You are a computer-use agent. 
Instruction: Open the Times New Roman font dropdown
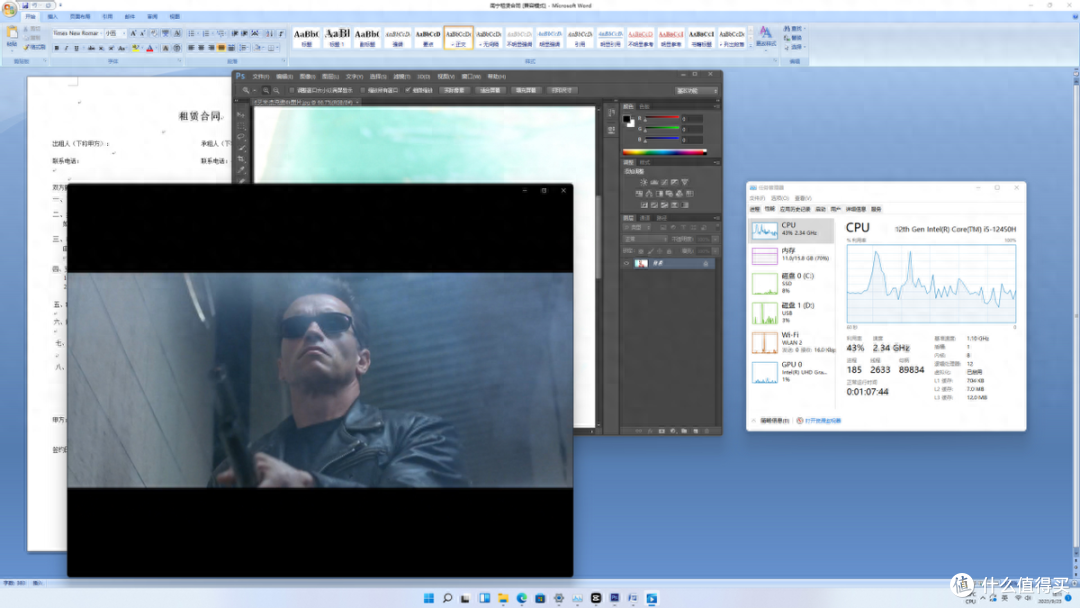pyautogui.click(x=76, y=33)
